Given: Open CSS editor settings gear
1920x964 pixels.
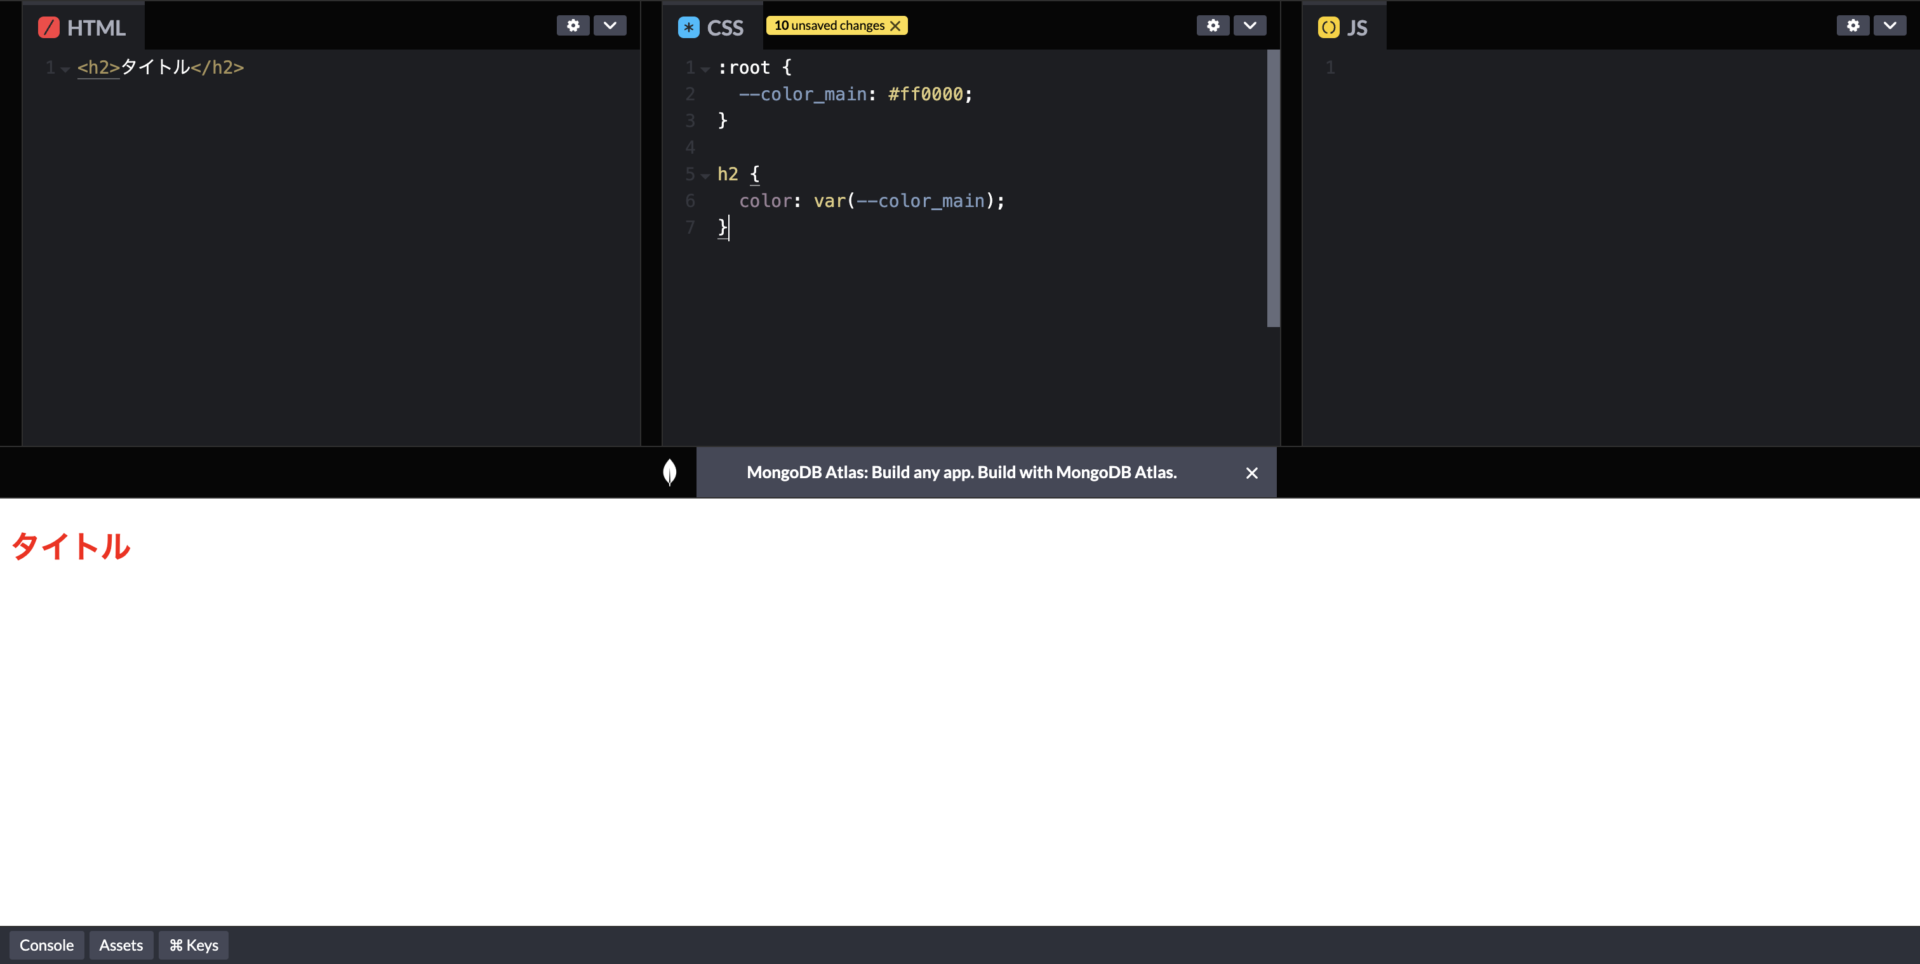Looking at the screenshot, I should pyautogui.click(x=1213, y=26).
